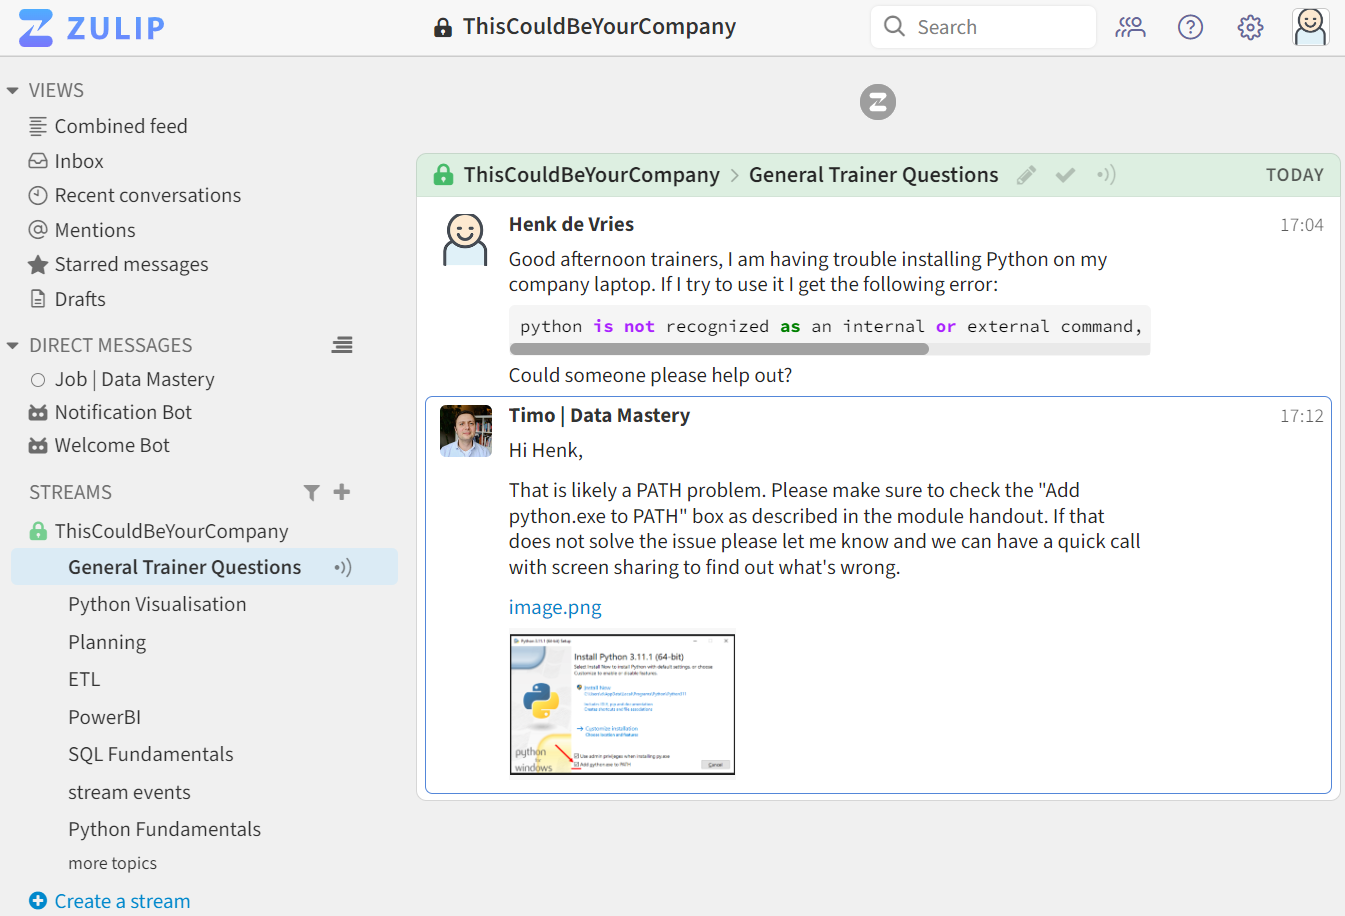This screenshot has width=1345, height=916.
Task: Toggle topic notification icon in message header
Action: point(1106,175)
